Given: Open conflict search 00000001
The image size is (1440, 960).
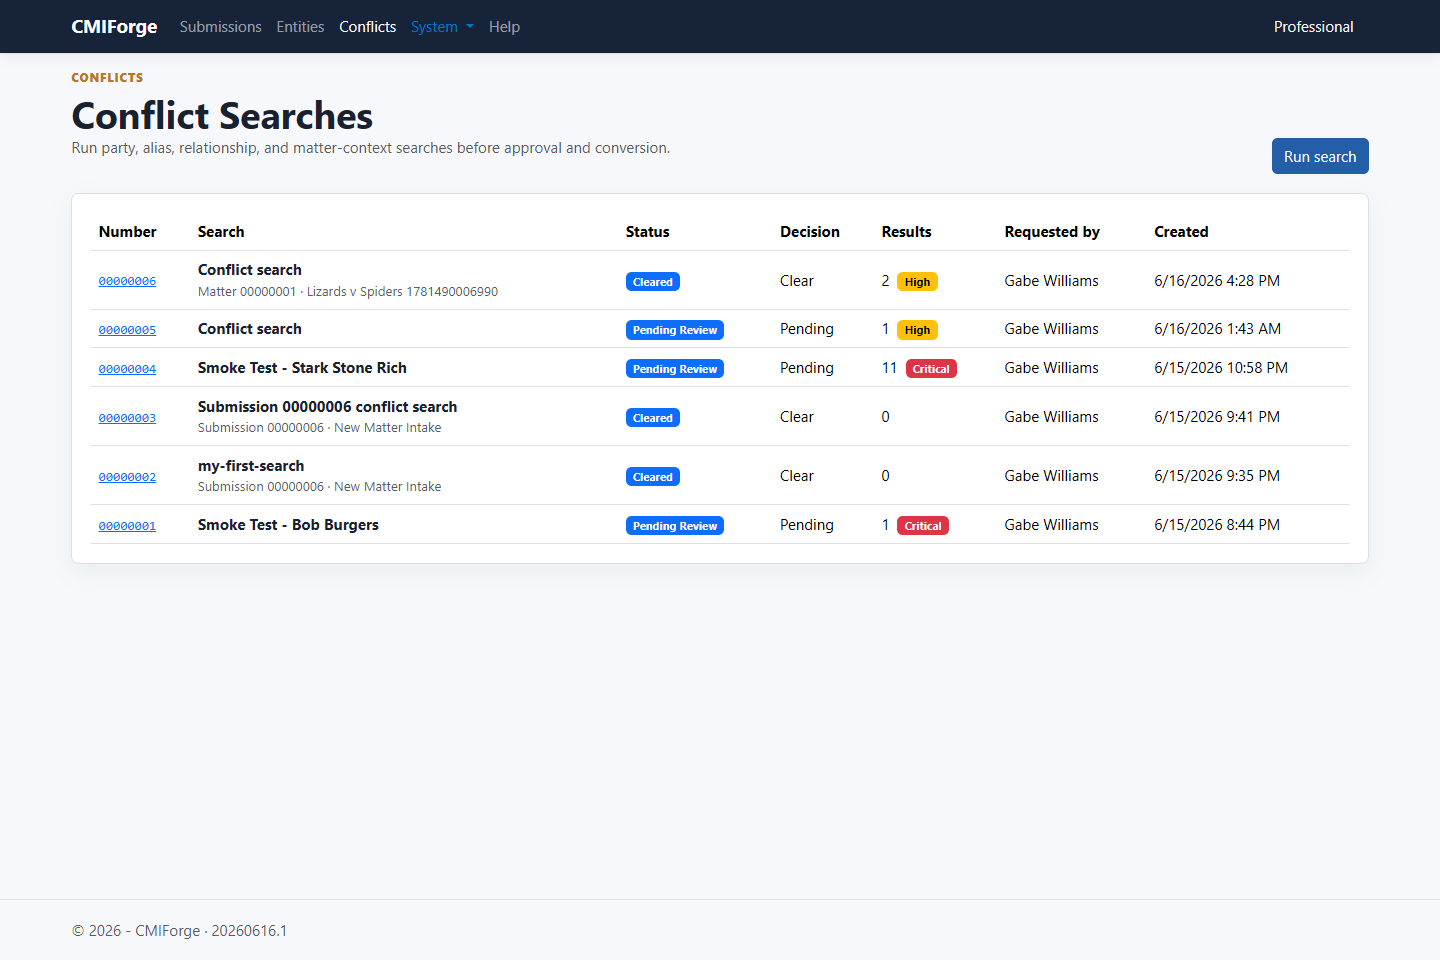Looking at the screenshot, I should pyautogui.click(x=127, y=526).
